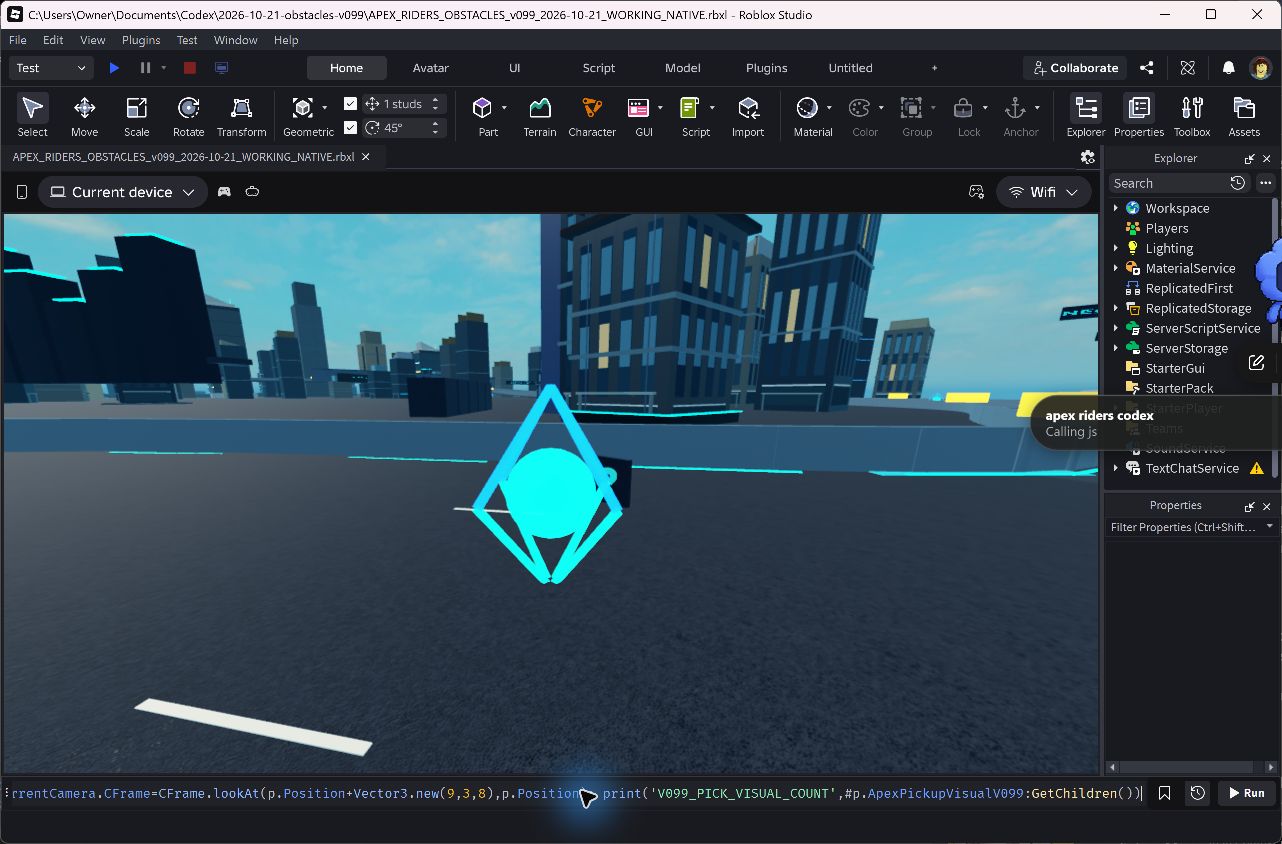Expand the ReplicatedStorage tree node
Screen dimensions: 1282x844
(1116, 308)
